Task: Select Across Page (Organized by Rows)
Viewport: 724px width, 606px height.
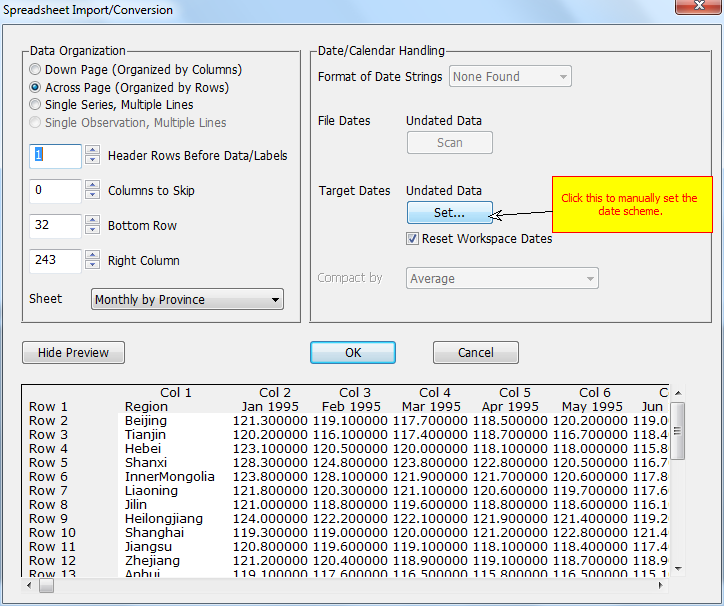Action: 36,88
